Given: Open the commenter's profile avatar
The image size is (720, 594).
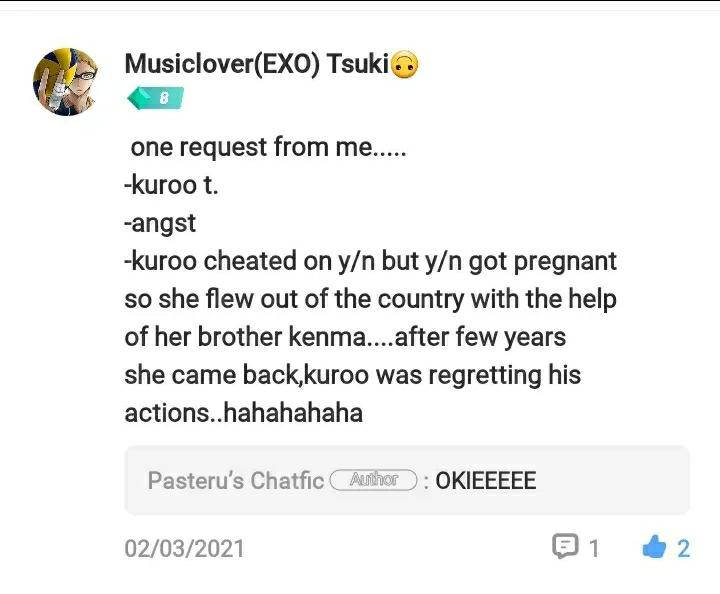Looking at the screenshot, I should pos(66,81).
